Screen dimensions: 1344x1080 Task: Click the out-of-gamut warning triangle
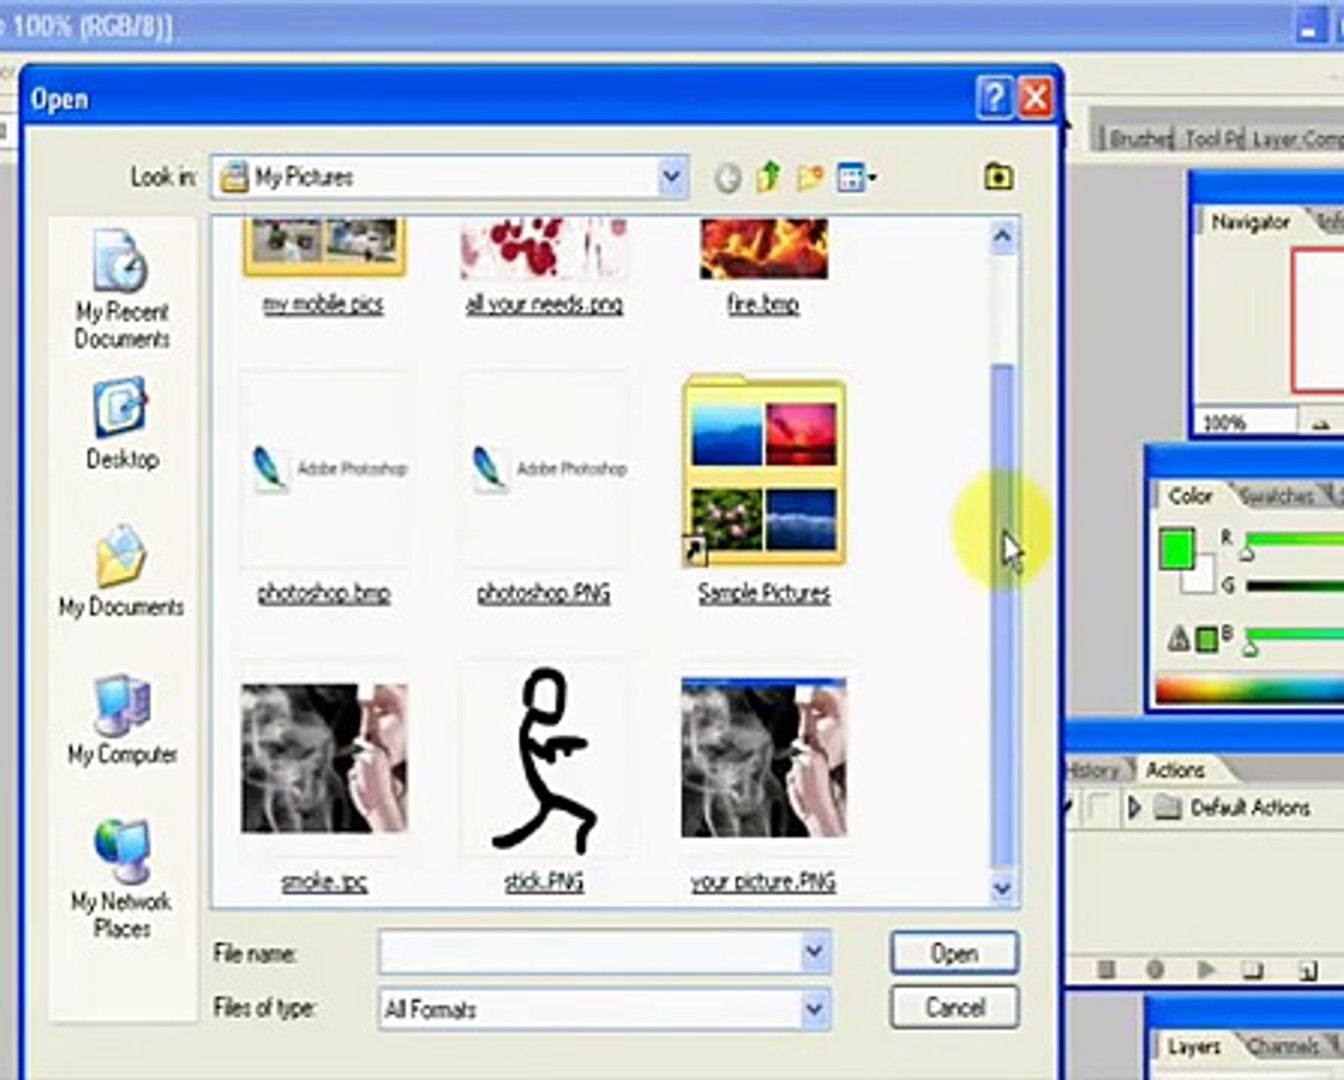(x=1180, y=637)
